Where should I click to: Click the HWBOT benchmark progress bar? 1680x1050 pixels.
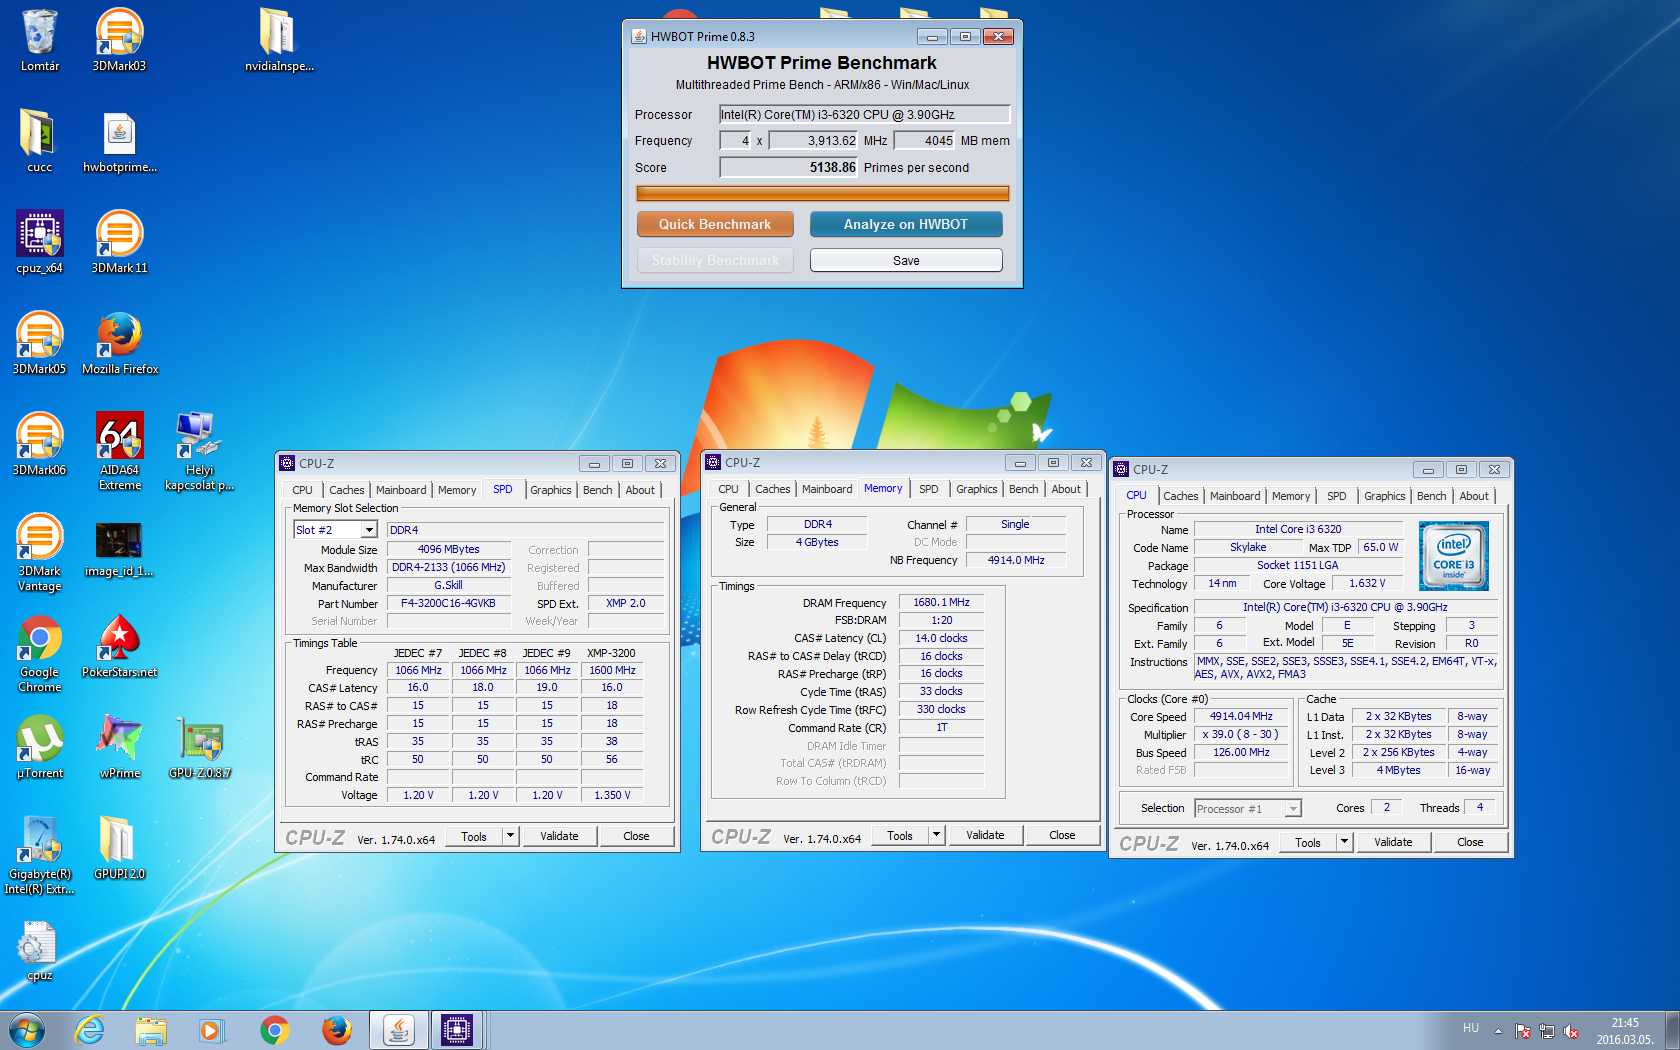point(822,193)
